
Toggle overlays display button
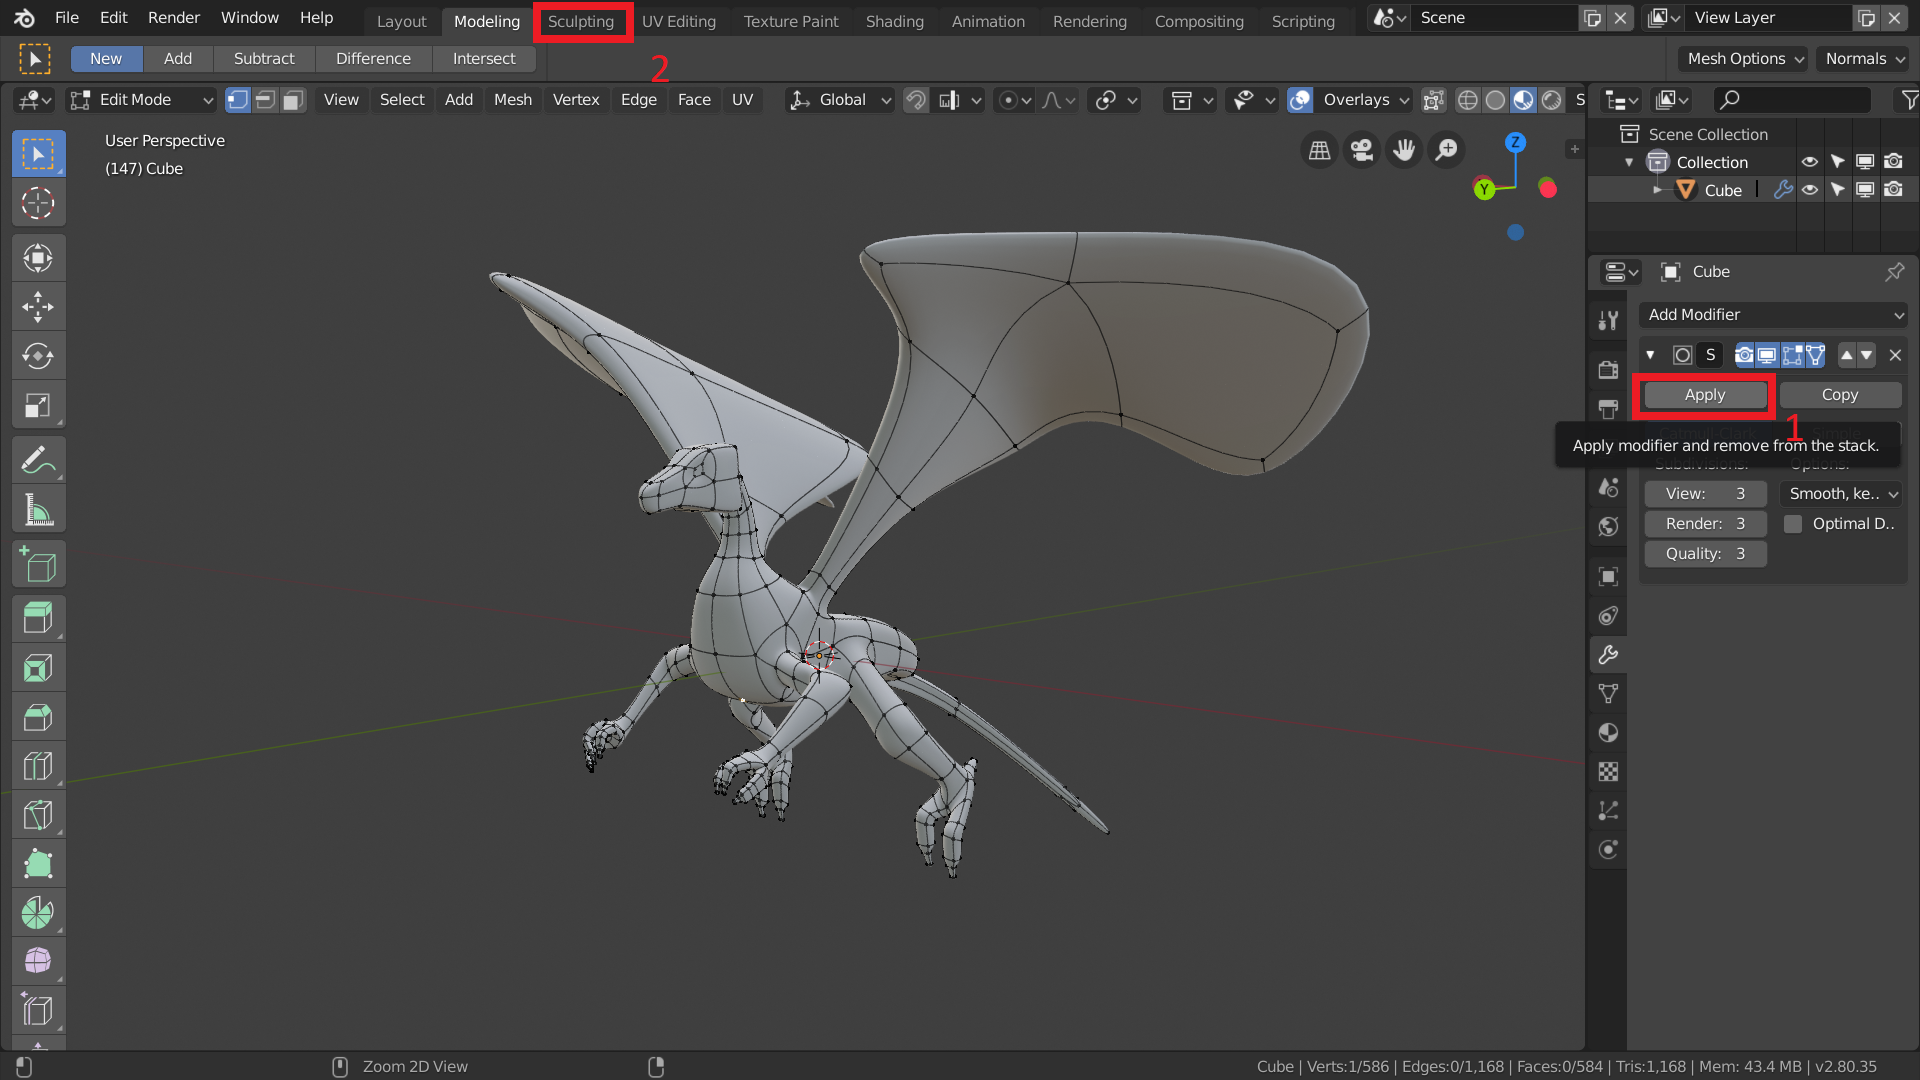[1300, 100]
